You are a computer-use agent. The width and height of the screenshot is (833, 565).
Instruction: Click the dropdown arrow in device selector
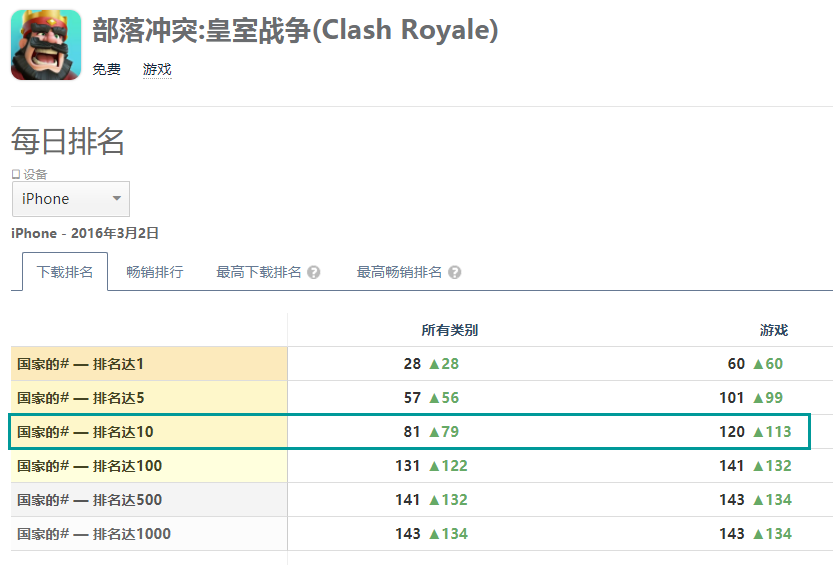117,199
